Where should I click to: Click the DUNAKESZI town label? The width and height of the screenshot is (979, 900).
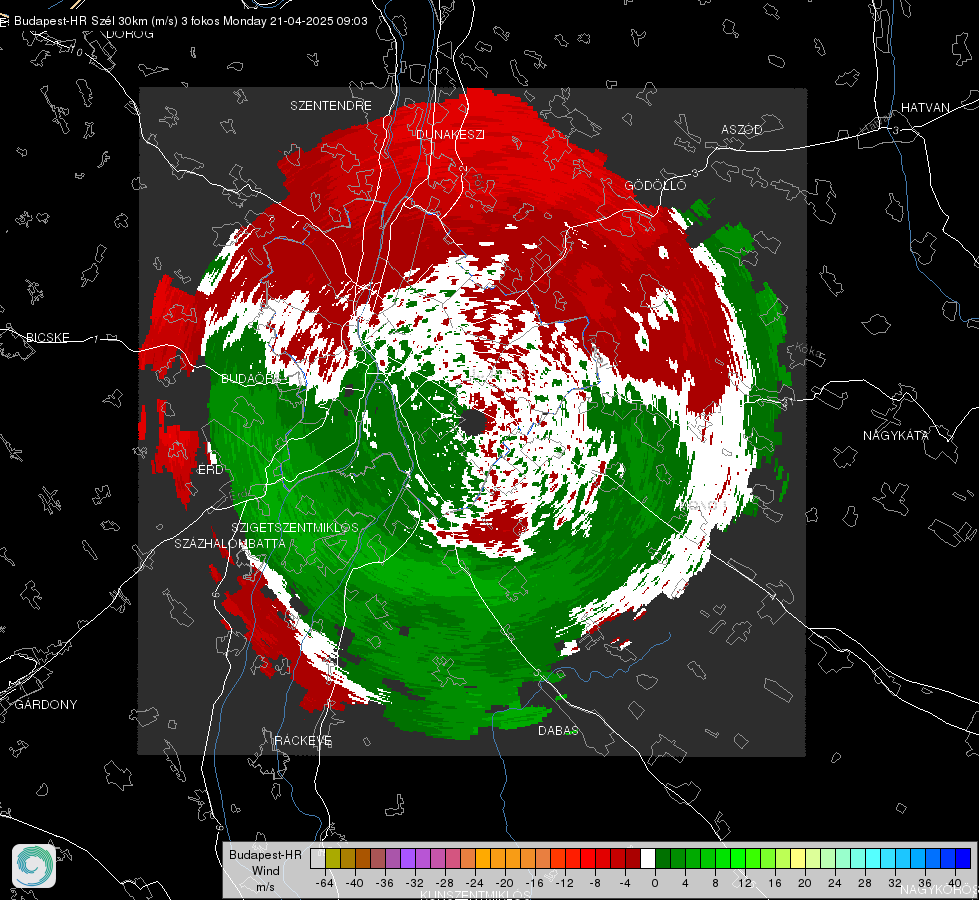point(450,135)
